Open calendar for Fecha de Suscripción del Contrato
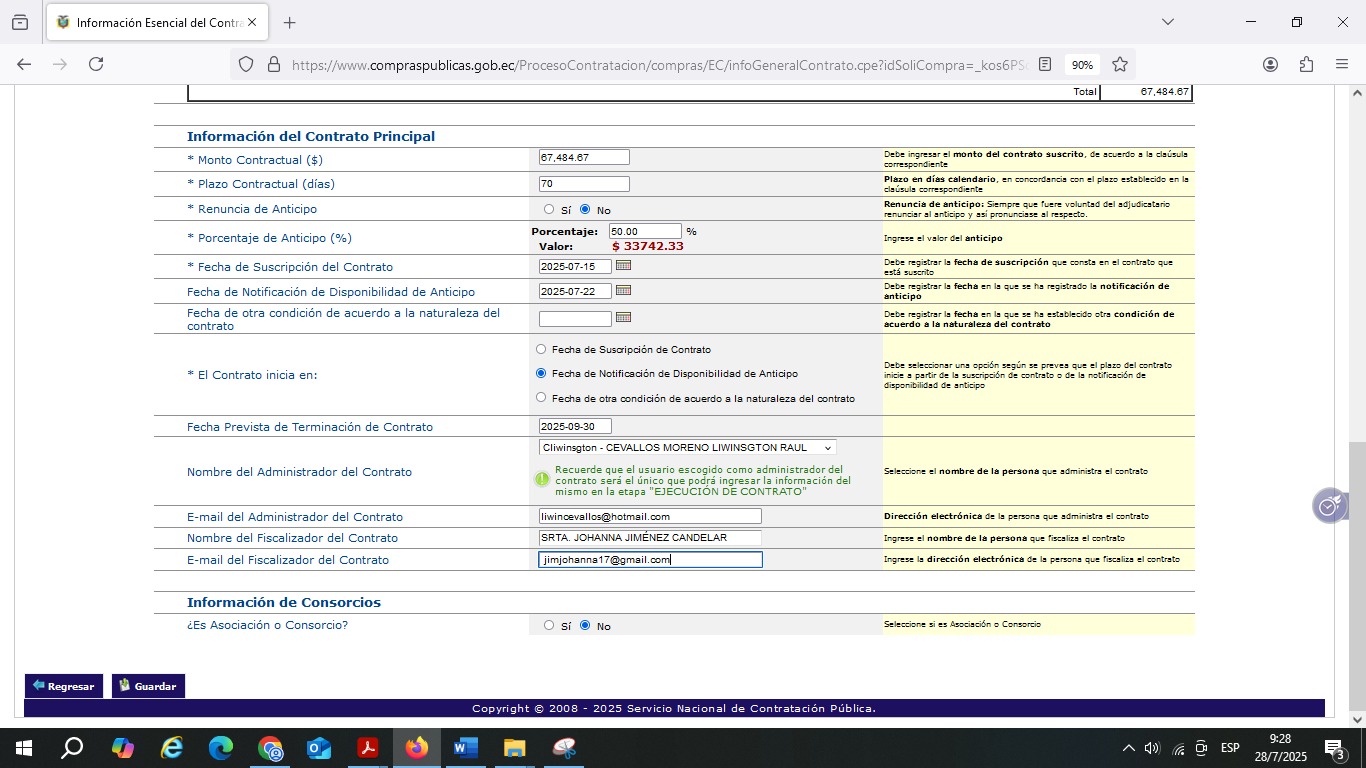The height and width of the screenshot is (768, 1366). pos(623,266)
